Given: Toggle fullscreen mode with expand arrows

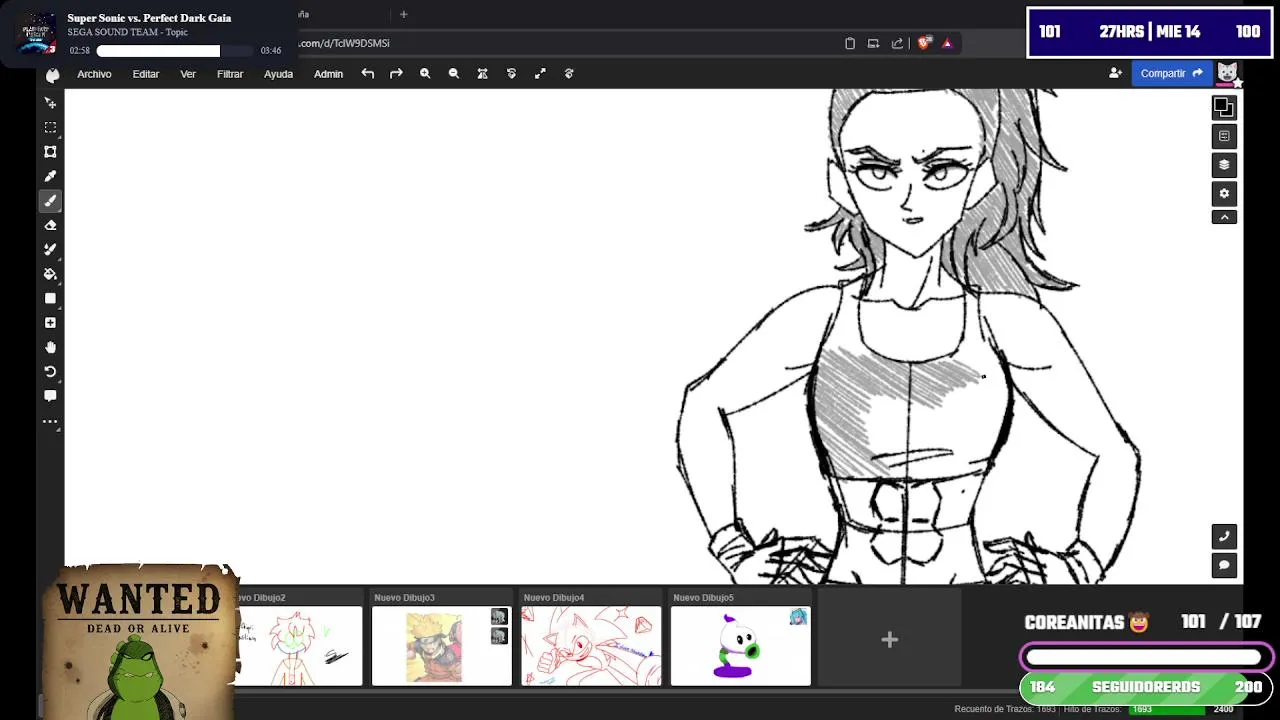Looking at the screenshot, I should [x=540, y=73].
